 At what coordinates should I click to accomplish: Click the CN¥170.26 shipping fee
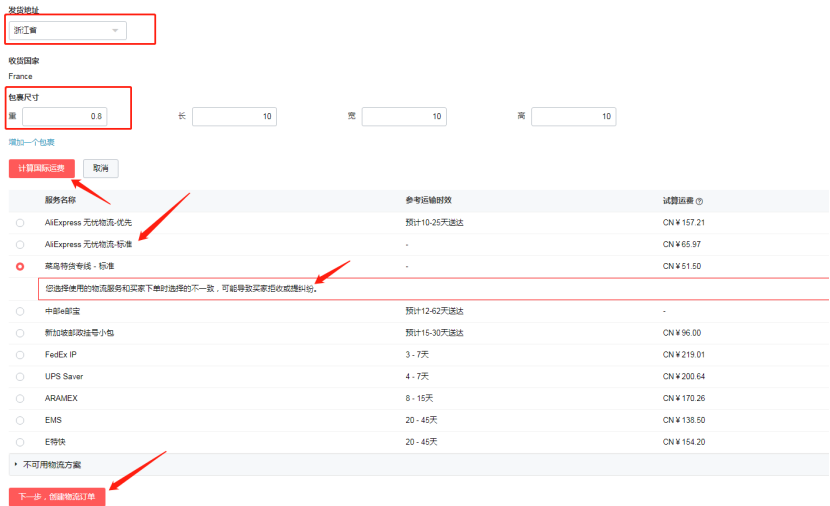[684, 398]
